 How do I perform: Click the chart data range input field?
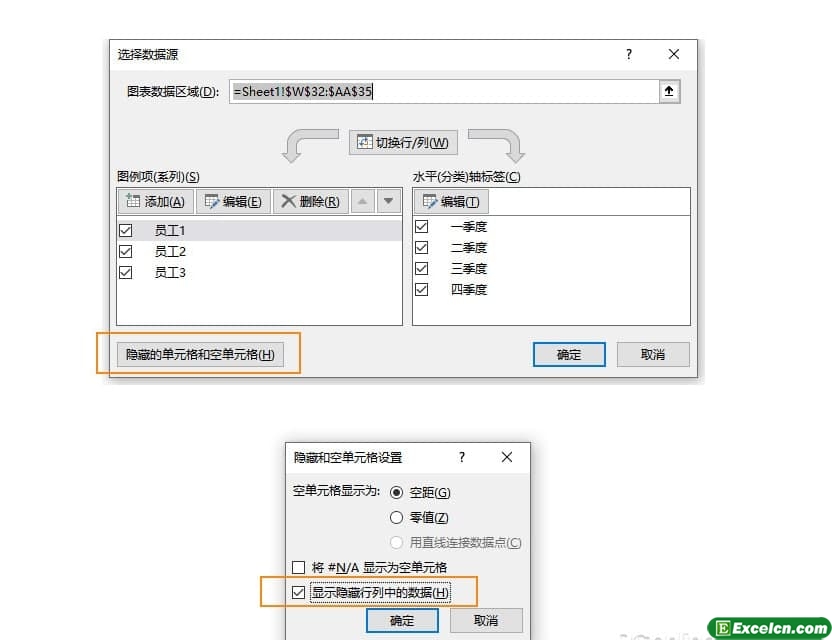click(x=444, y=91)
